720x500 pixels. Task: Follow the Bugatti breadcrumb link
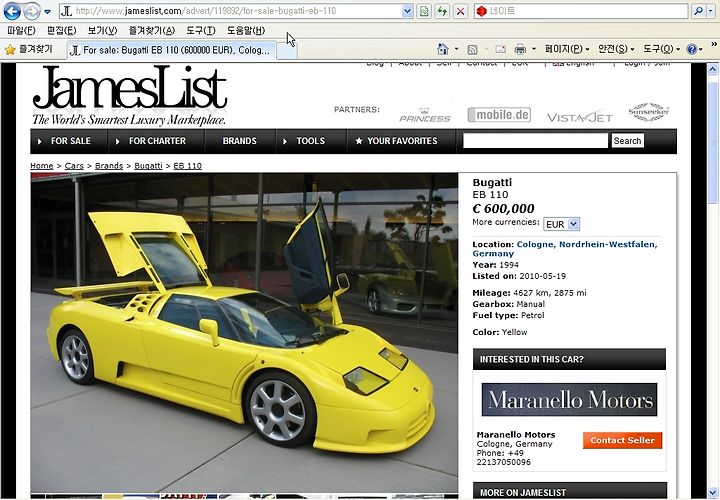coord(148,166)
